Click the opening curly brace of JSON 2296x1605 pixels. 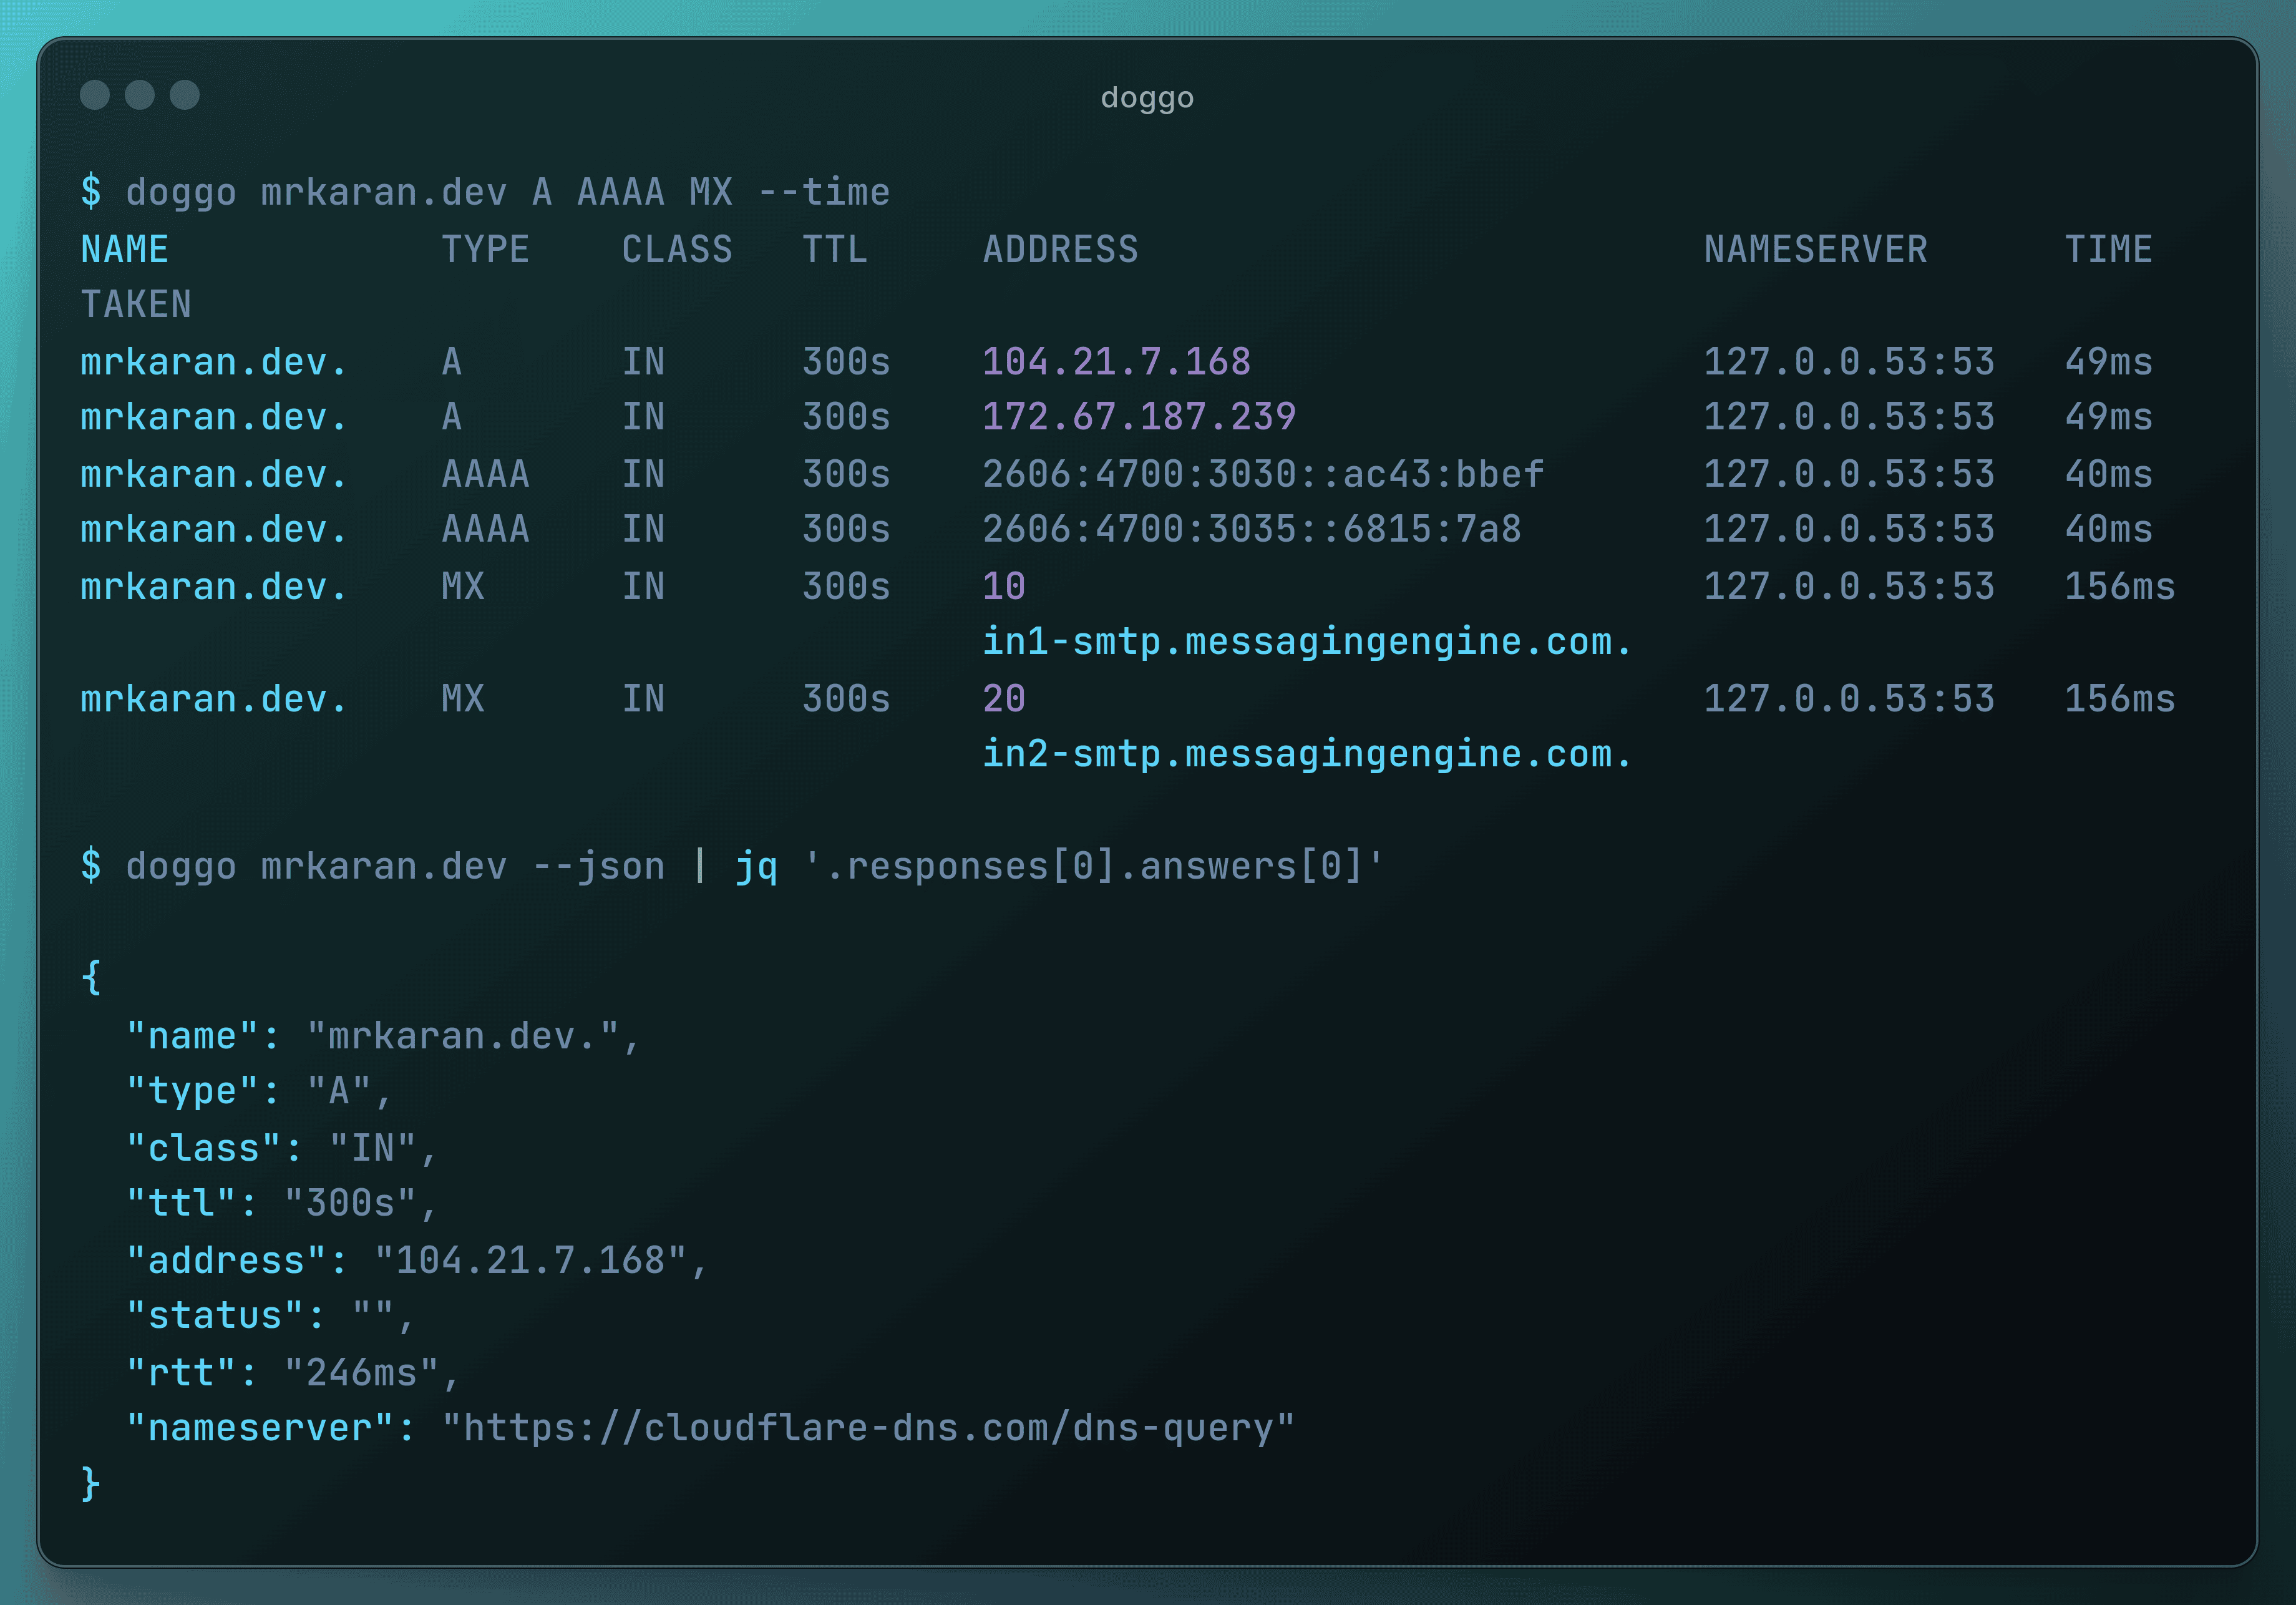[x=91, y=977]
